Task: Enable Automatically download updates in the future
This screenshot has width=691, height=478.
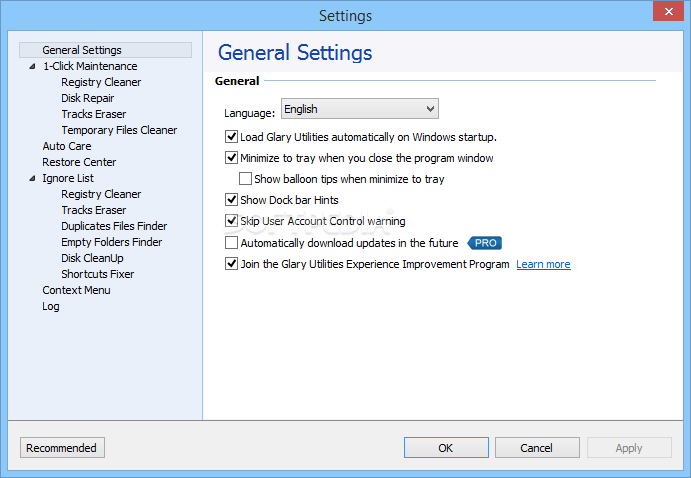Action: click(231, 243)
